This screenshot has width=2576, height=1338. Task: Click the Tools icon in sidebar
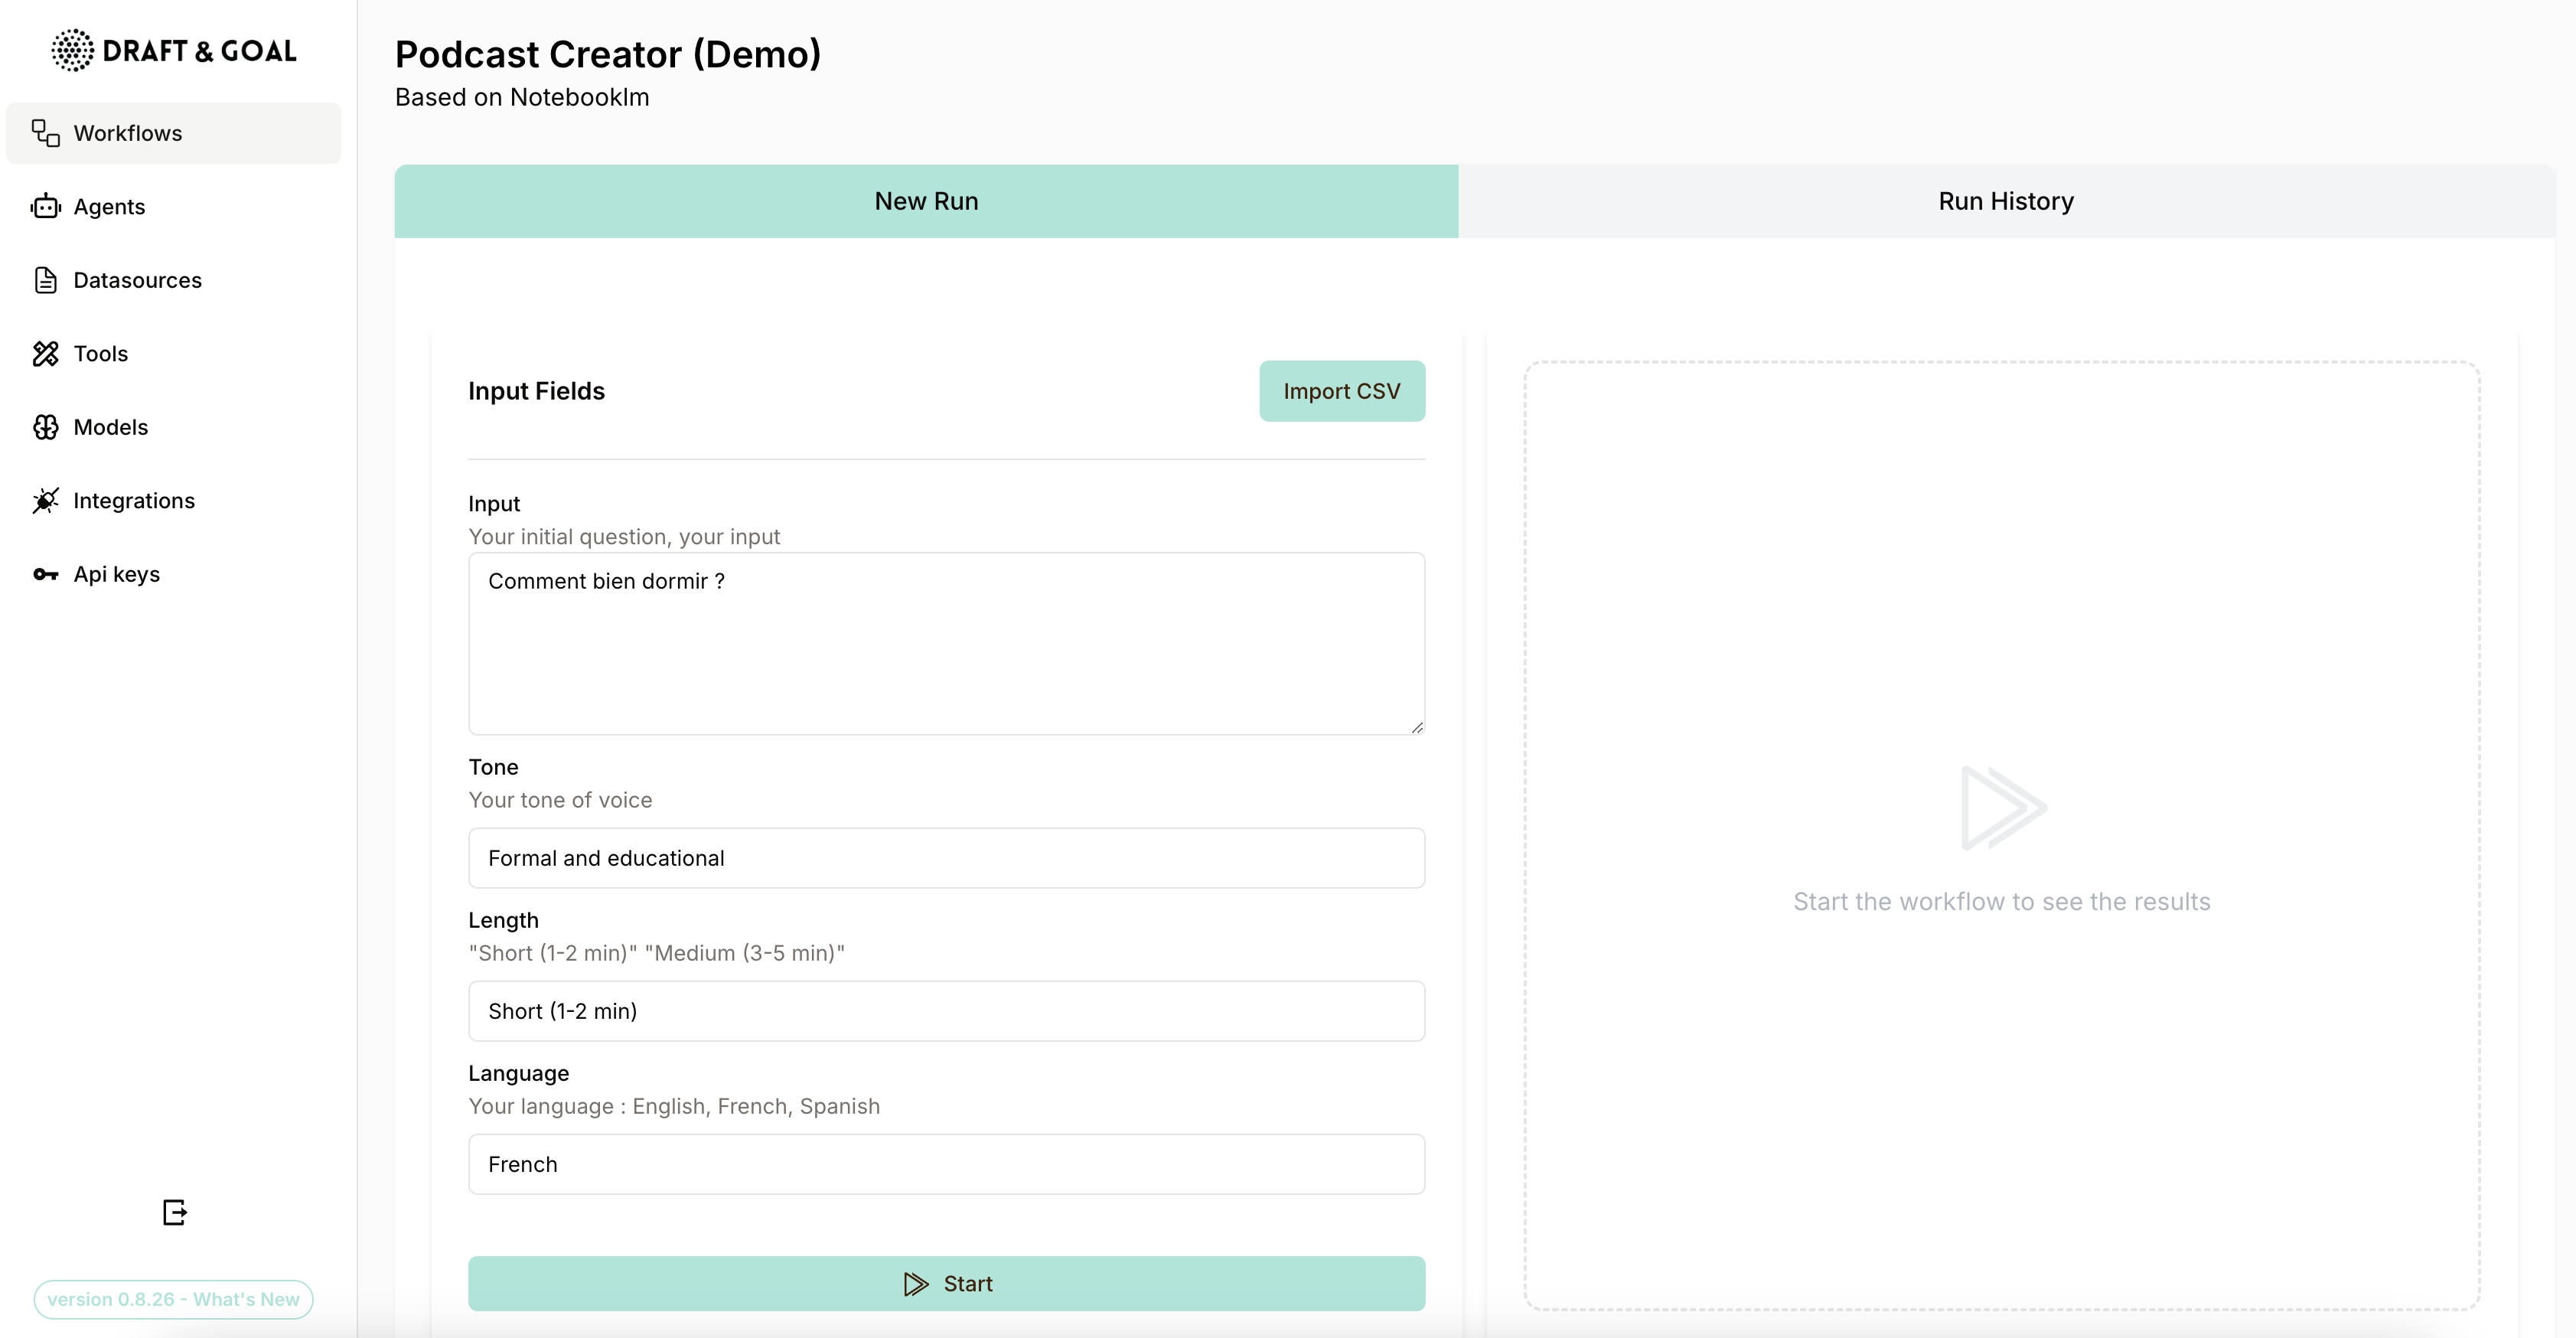click(x=46, y=354)
